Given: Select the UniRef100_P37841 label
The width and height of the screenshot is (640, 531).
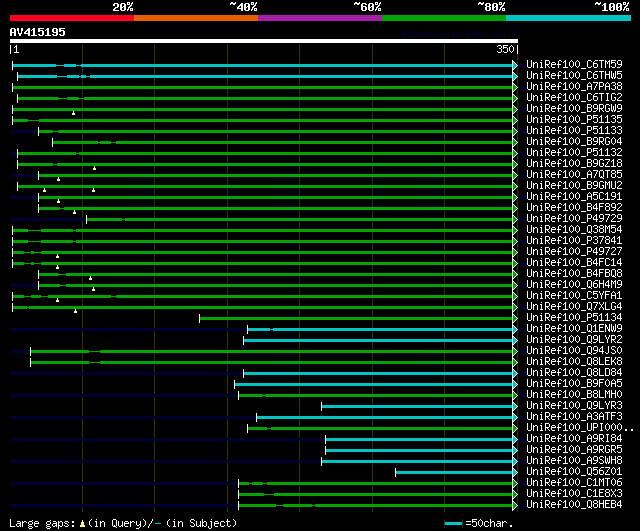Looking at the screenshot, I should point(574,241).
